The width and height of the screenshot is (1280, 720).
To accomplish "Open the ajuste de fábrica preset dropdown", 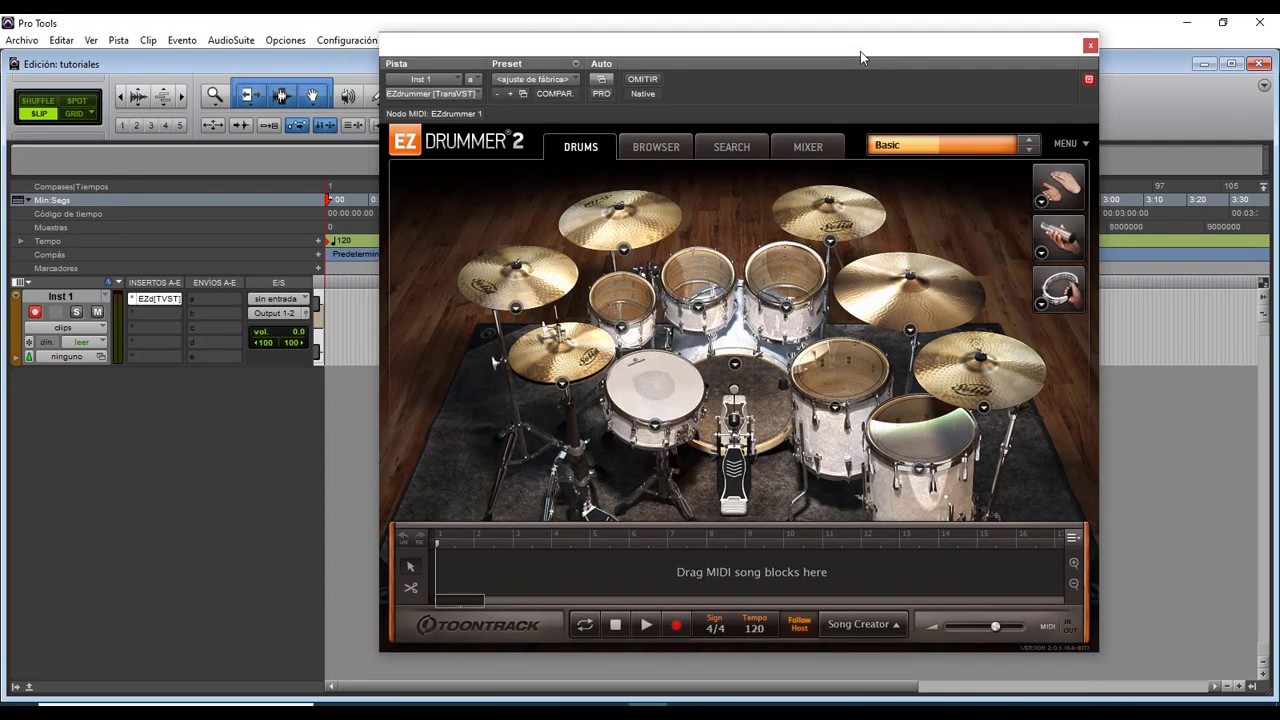I will 535,79.
